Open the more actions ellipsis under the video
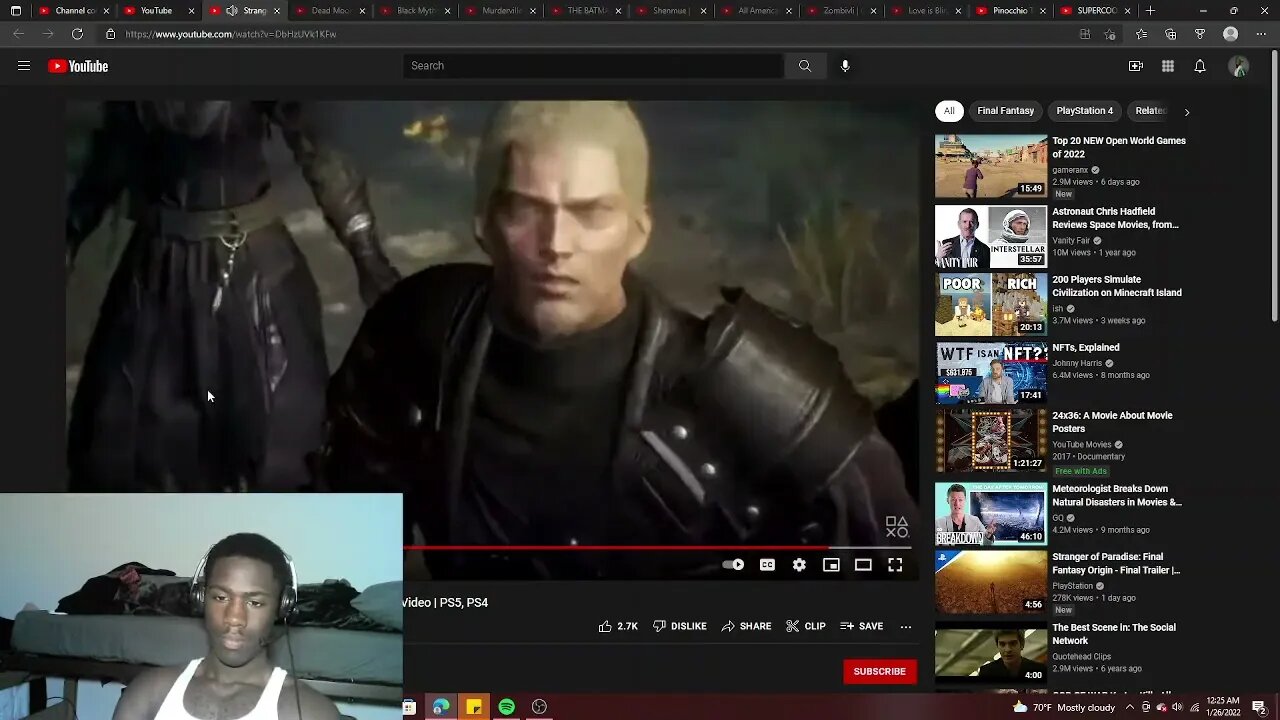The image size is (1280, 720). click(x=906, y=627)
